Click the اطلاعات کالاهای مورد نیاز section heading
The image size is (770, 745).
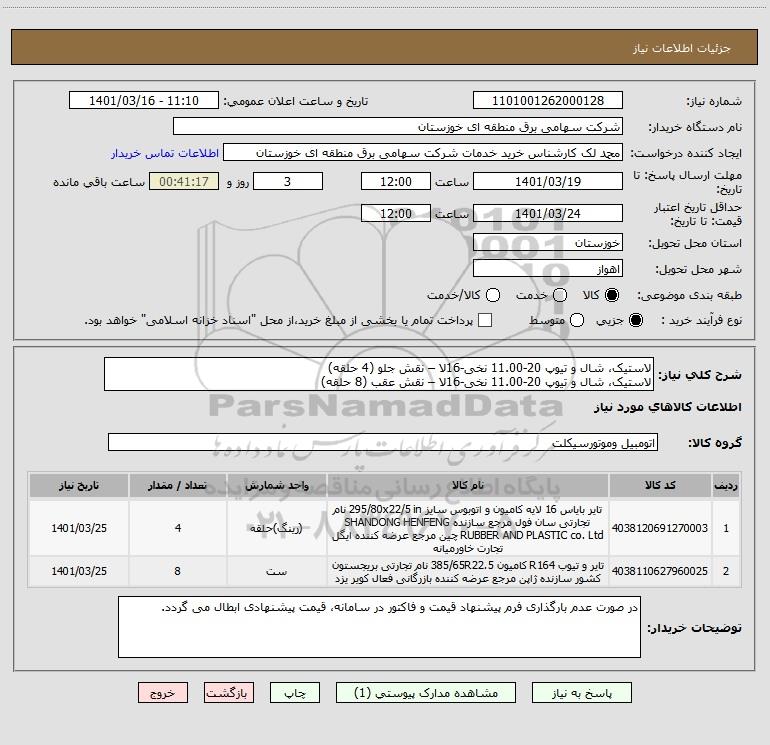tap(668, 407)
